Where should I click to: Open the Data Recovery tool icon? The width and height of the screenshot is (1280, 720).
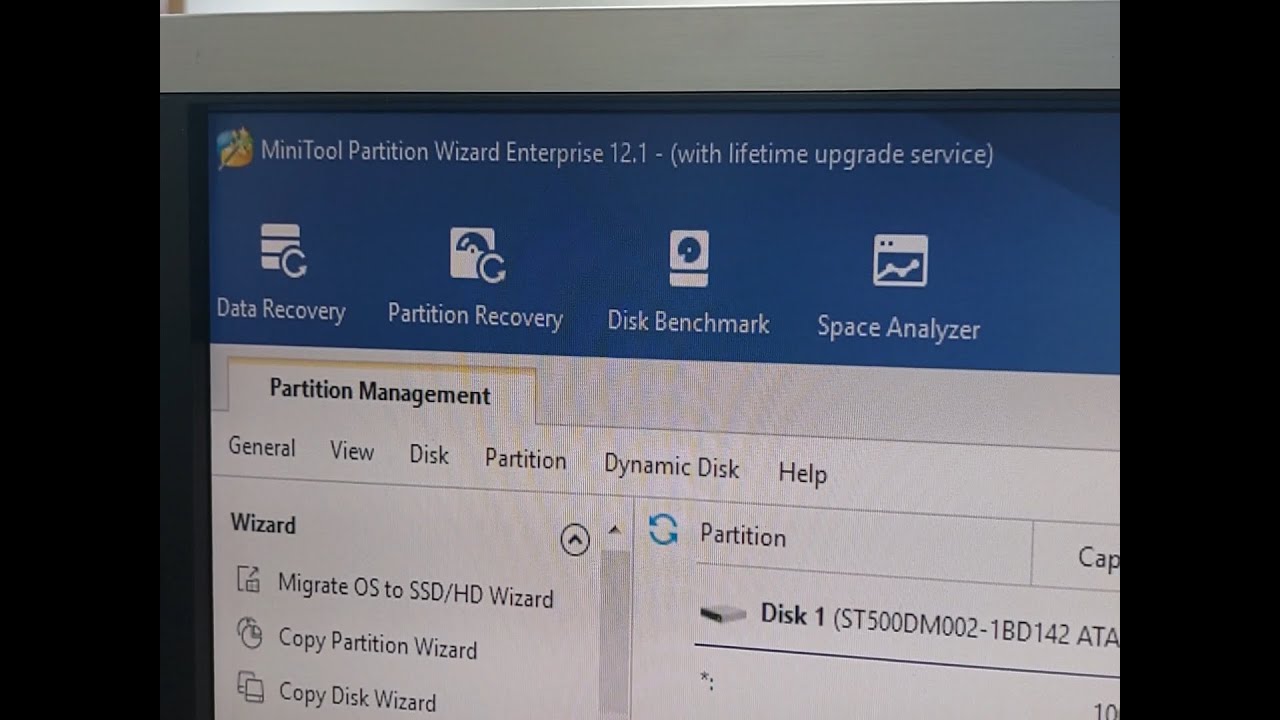[x=283, y=250]
